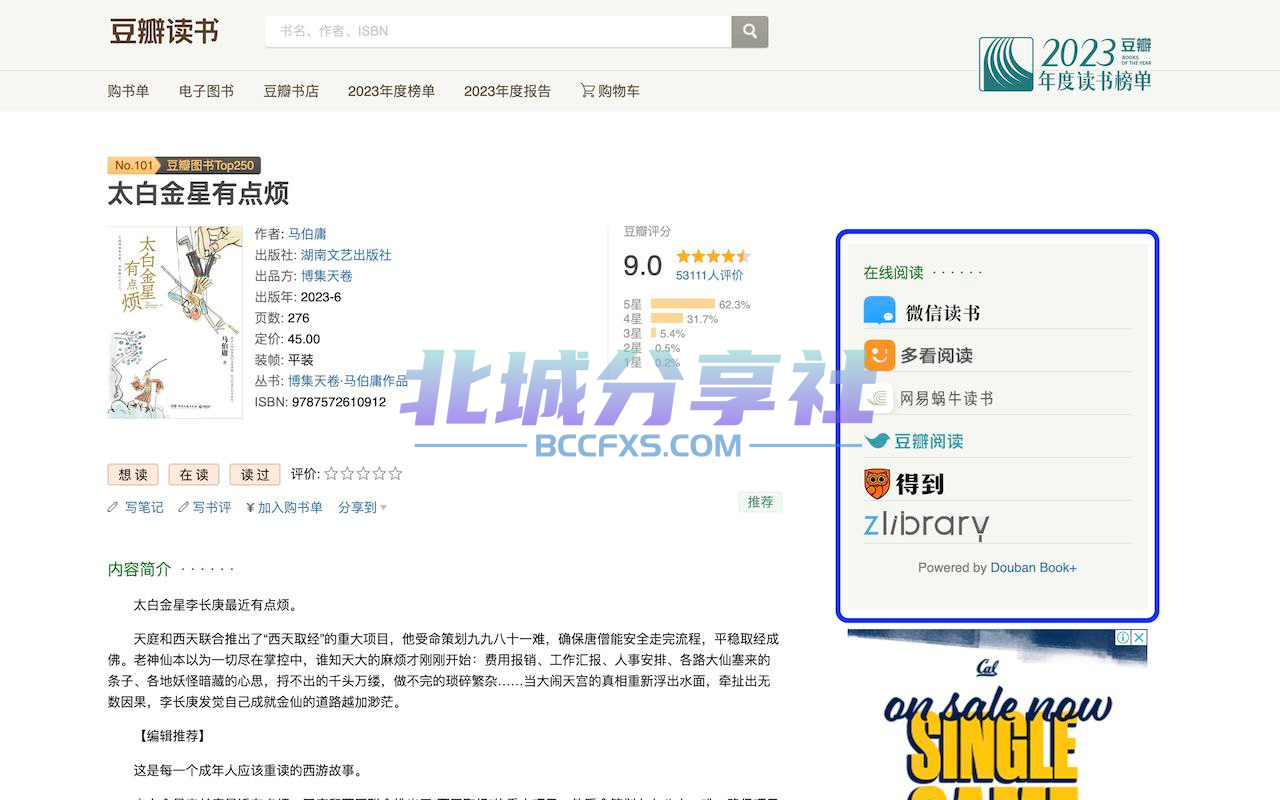Click the 出版年: 2023-6 line
1280x800 pixels.
298,297
